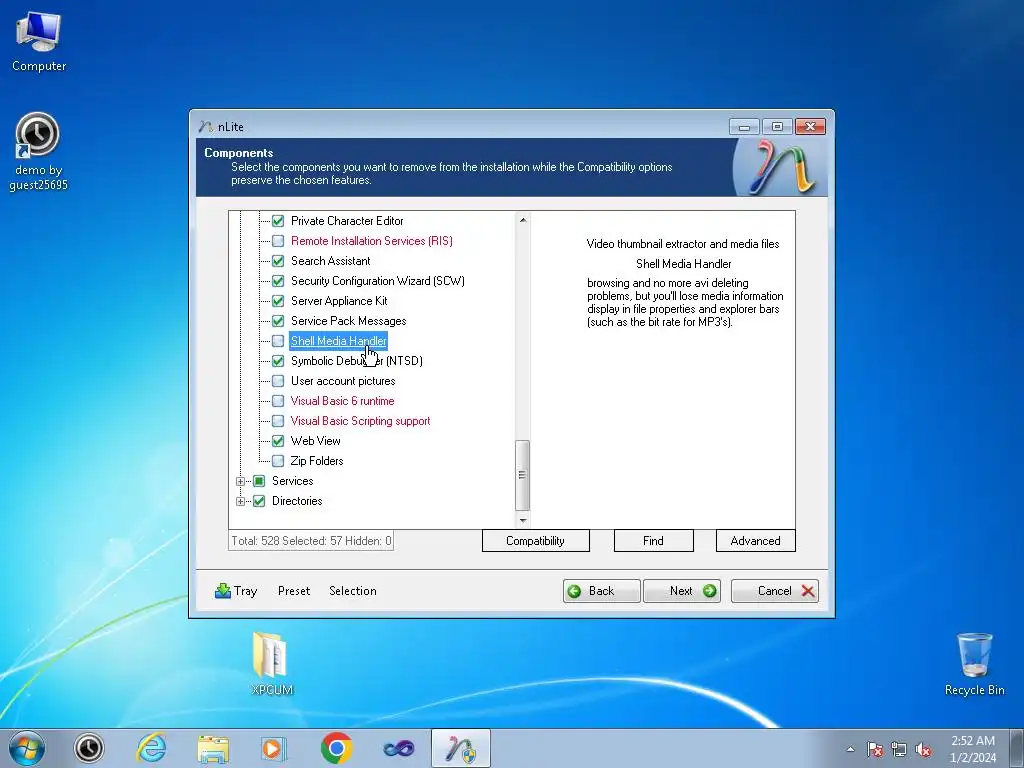Select the Web View label
This screenshot has width=1024, height=768.
(x=315, y=441)
